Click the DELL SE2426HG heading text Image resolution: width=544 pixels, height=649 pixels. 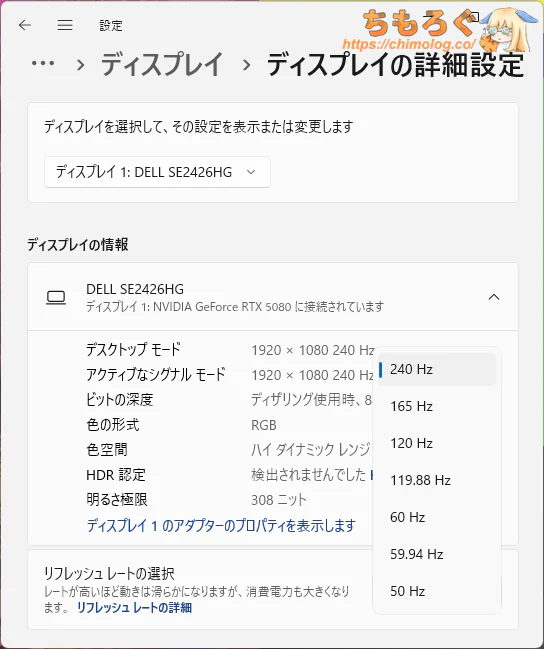[x=135, y=289]
